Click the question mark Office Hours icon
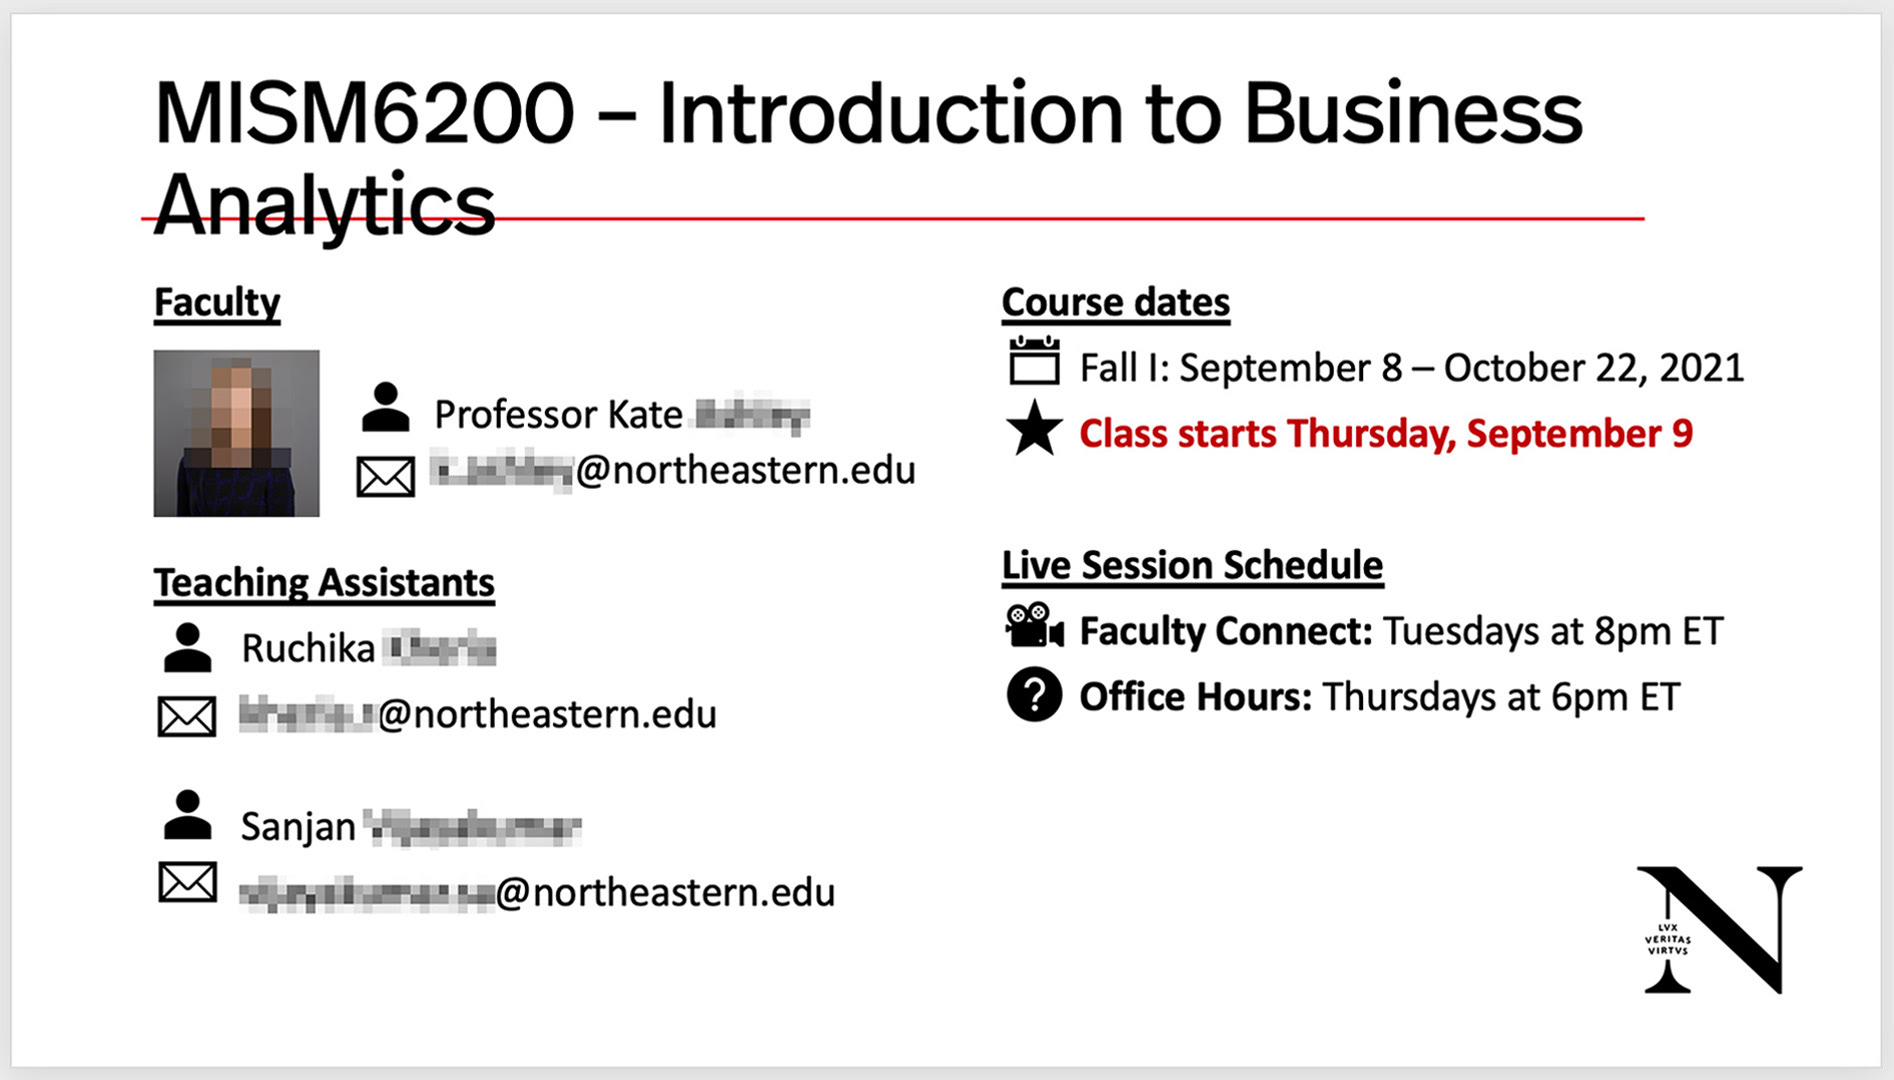Screen dimensions: 1894x1080 click(x=1034, y=694)
